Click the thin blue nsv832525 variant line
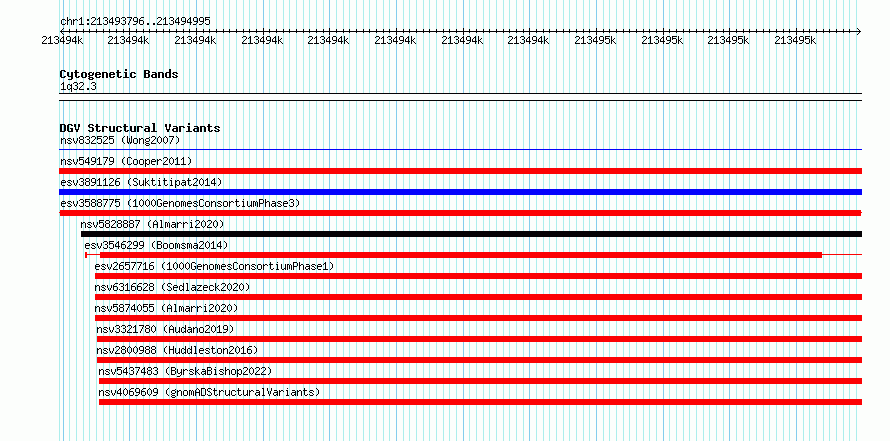 click(x=461, y=150)
